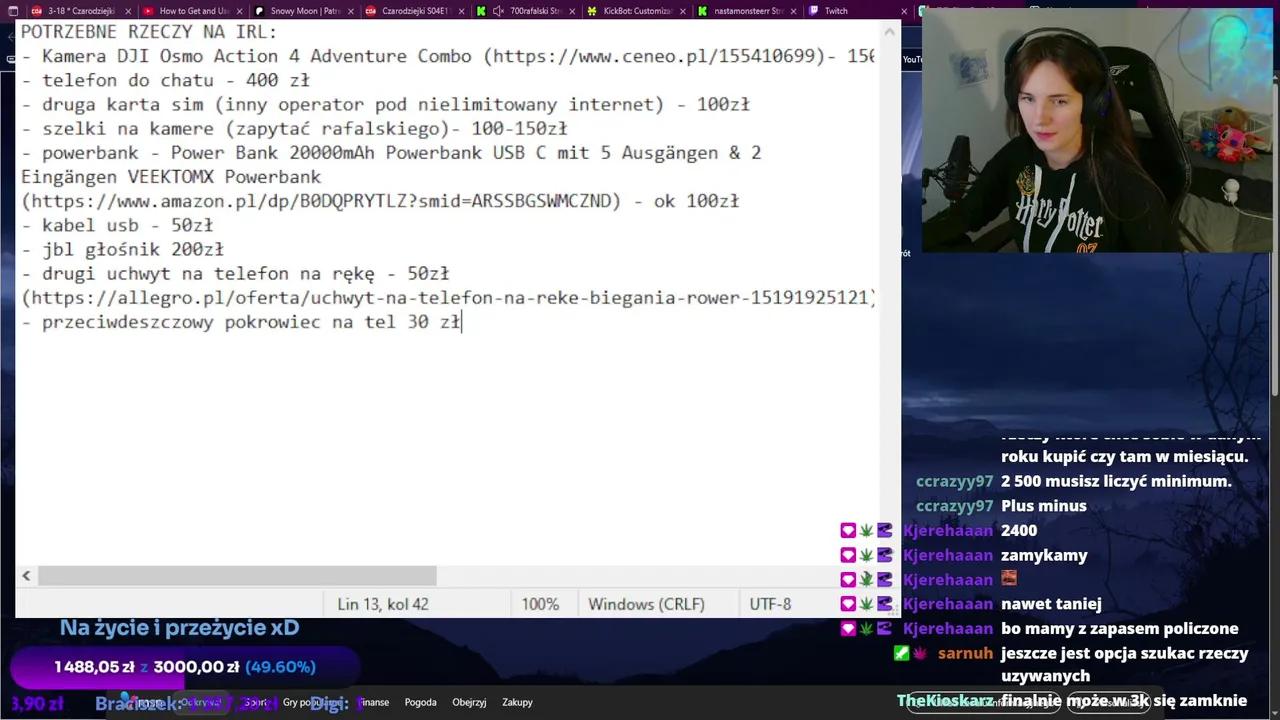
Task: Click the 'Windows (CRLF)' line ending indicator
Action: tap(646, 604)
